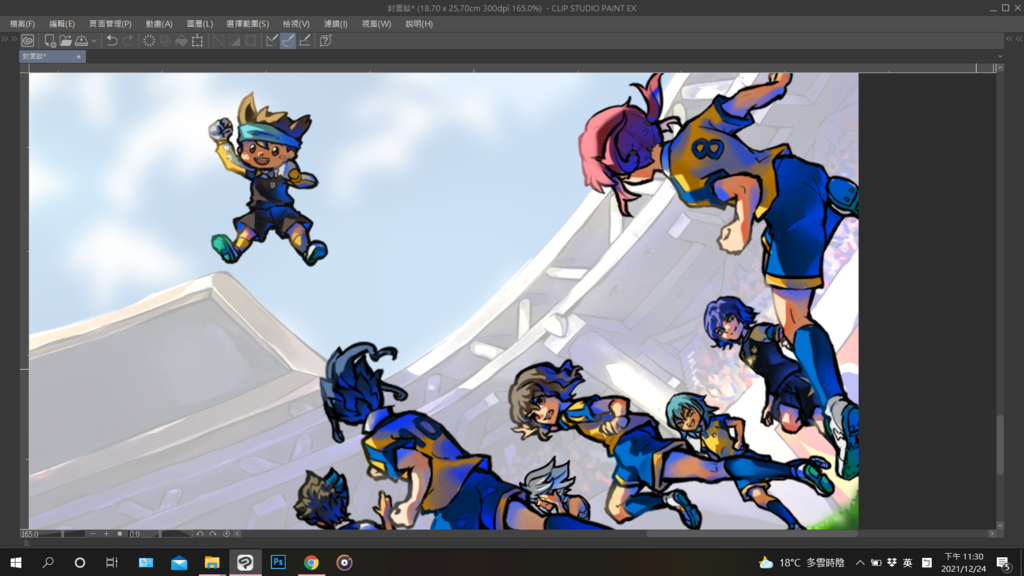Click left arrow of horizontal scrollbar
Image resolution: width=1024 pixels, height=576 pixels.
tap(238, 534)
